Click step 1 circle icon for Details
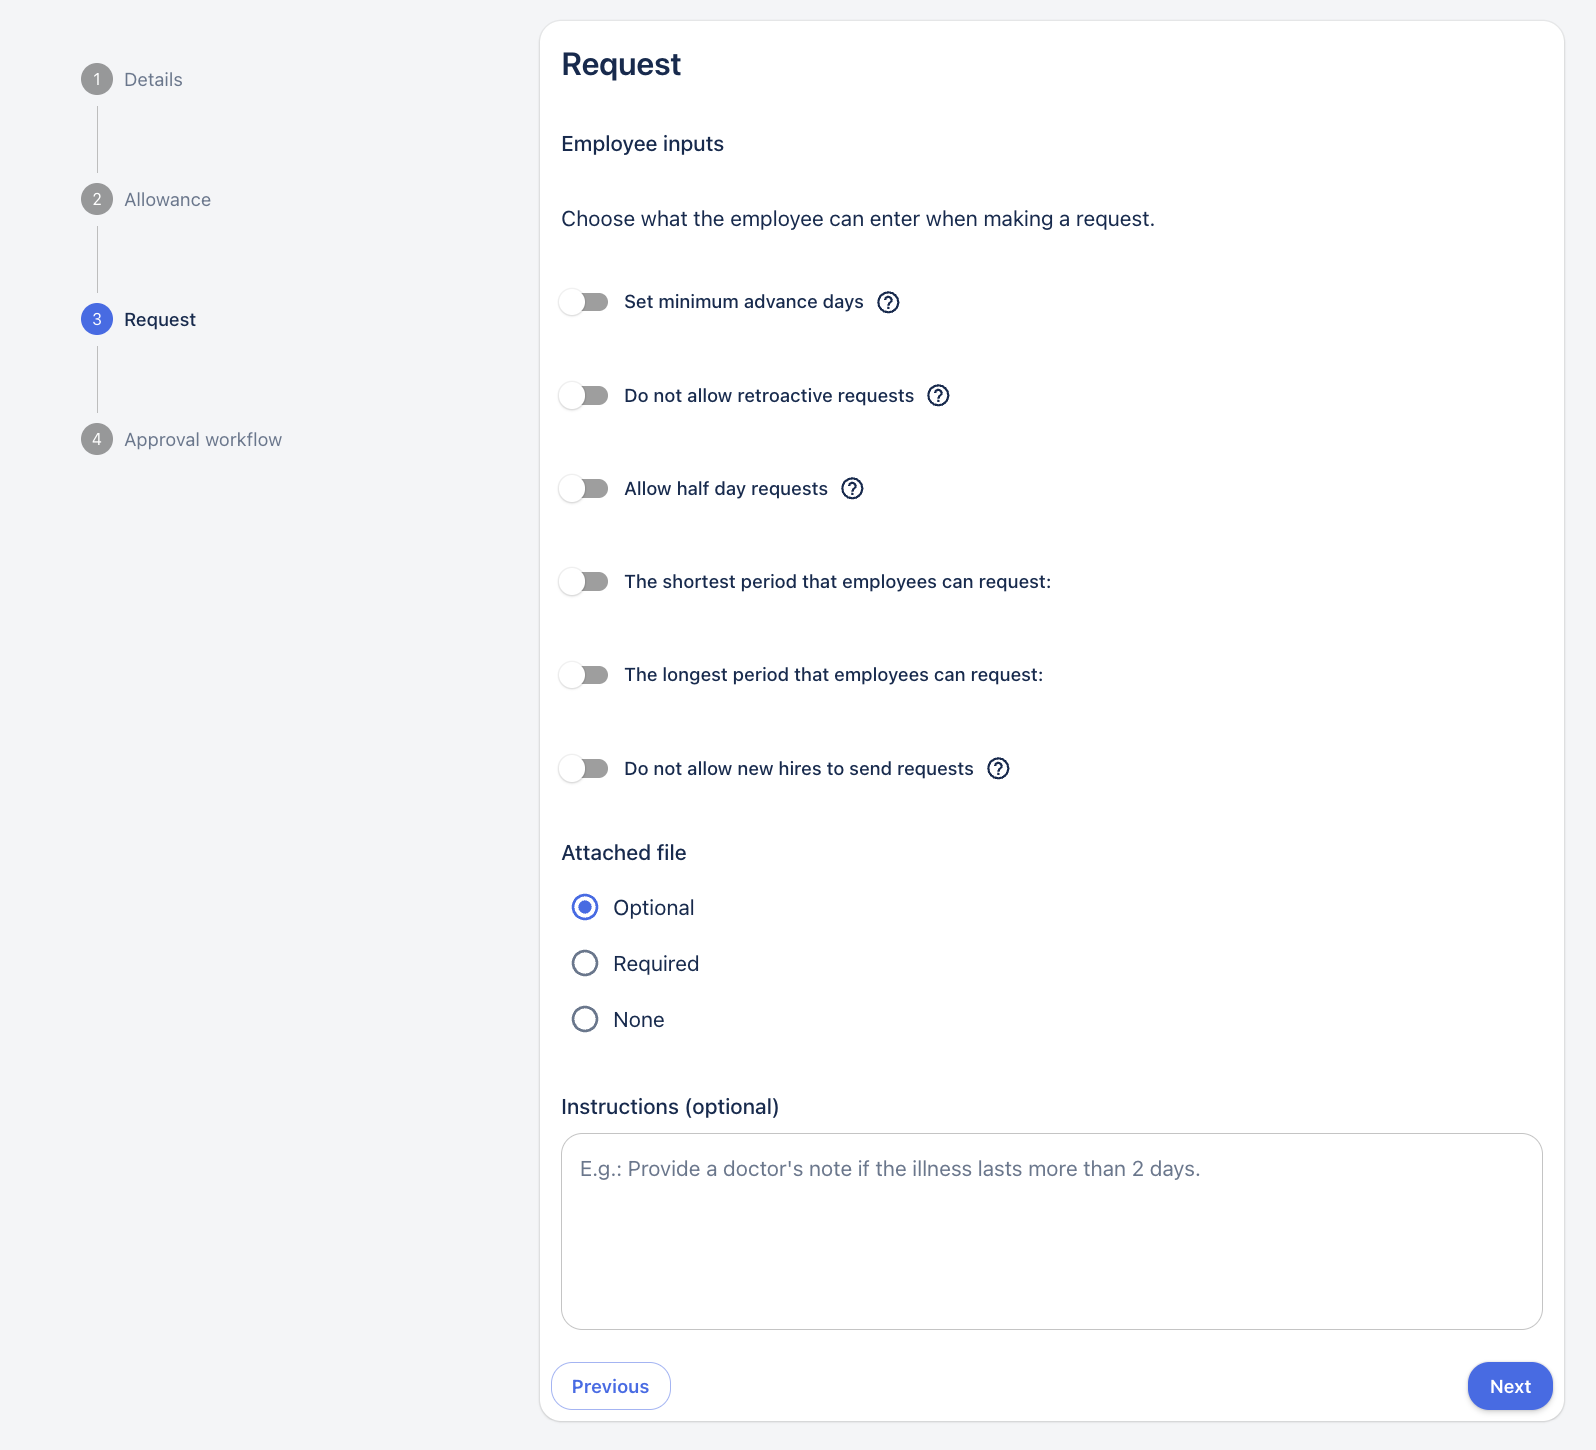 (x=97, y=79)
